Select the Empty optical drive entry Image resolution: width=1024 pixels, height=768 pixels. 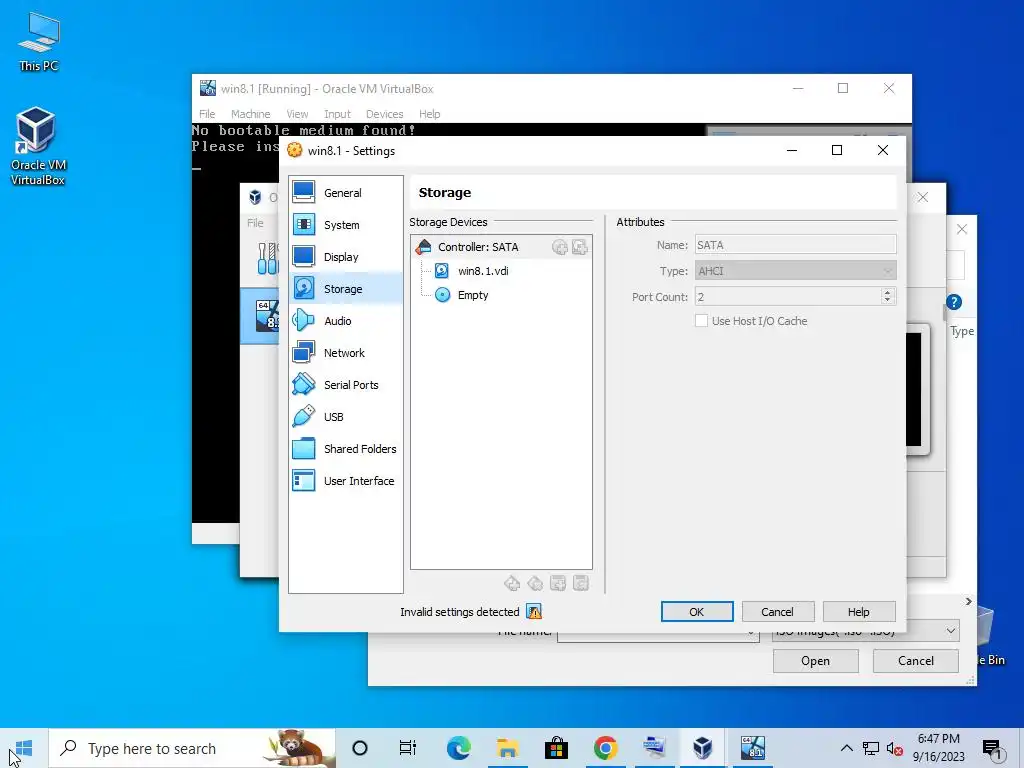pyautogui.click(x=473, y=295)
